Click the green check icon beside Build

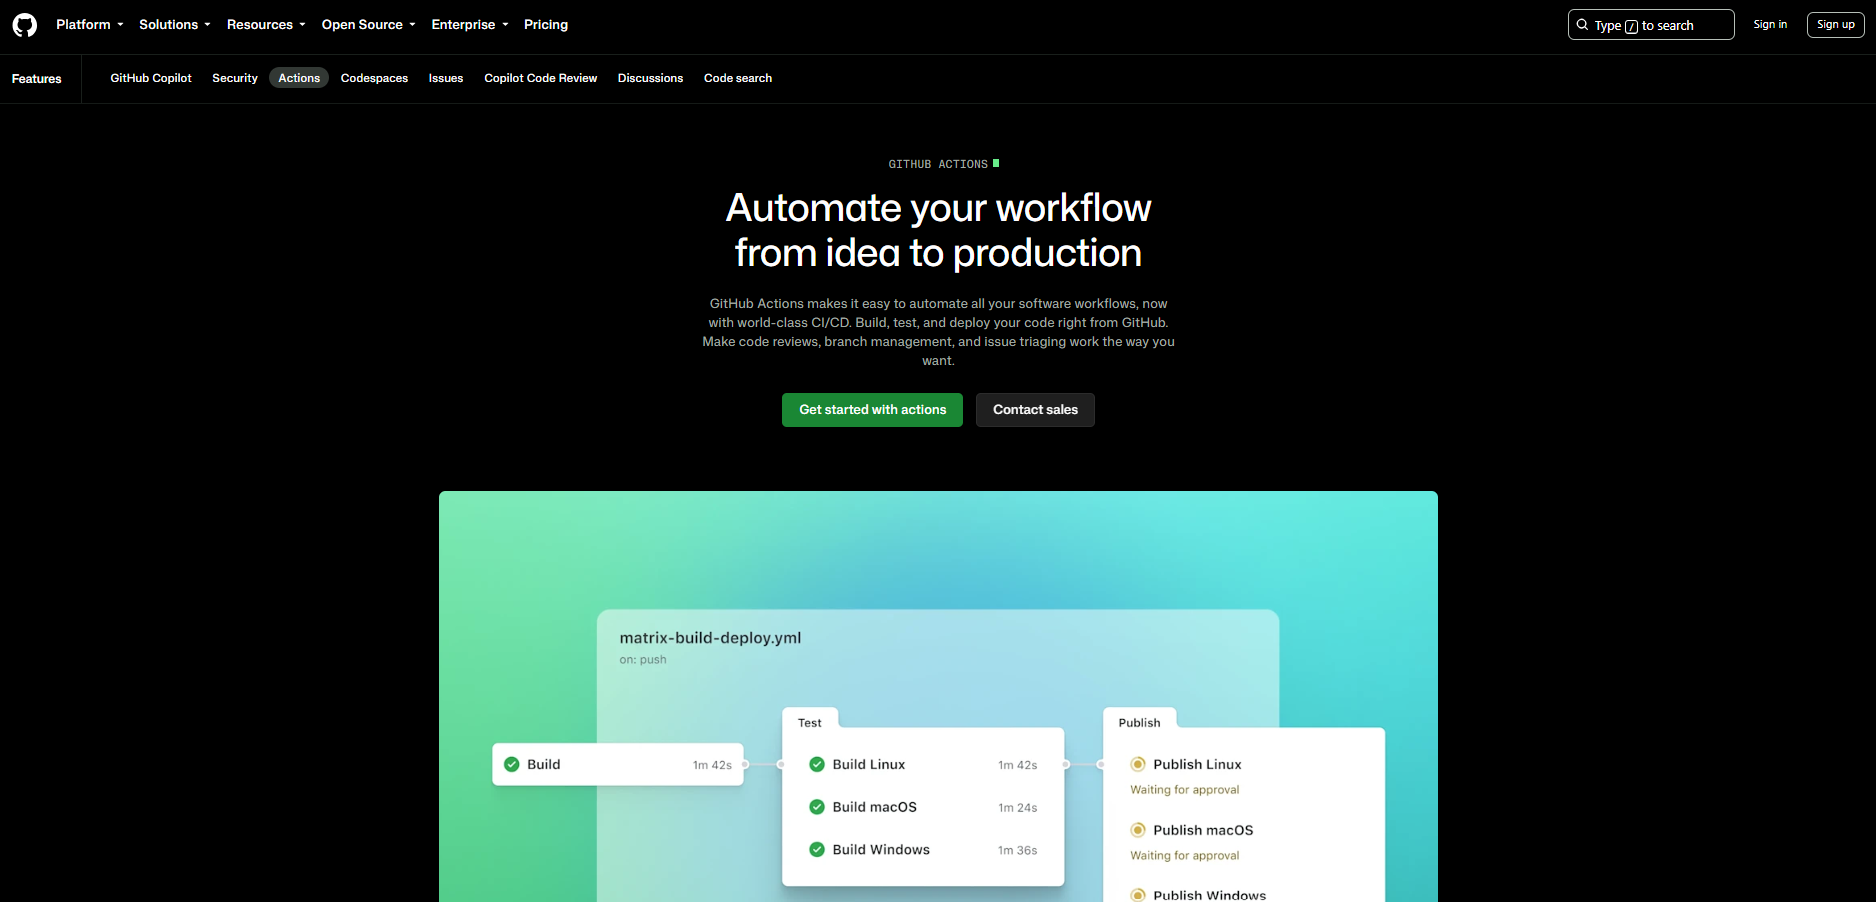512,764
